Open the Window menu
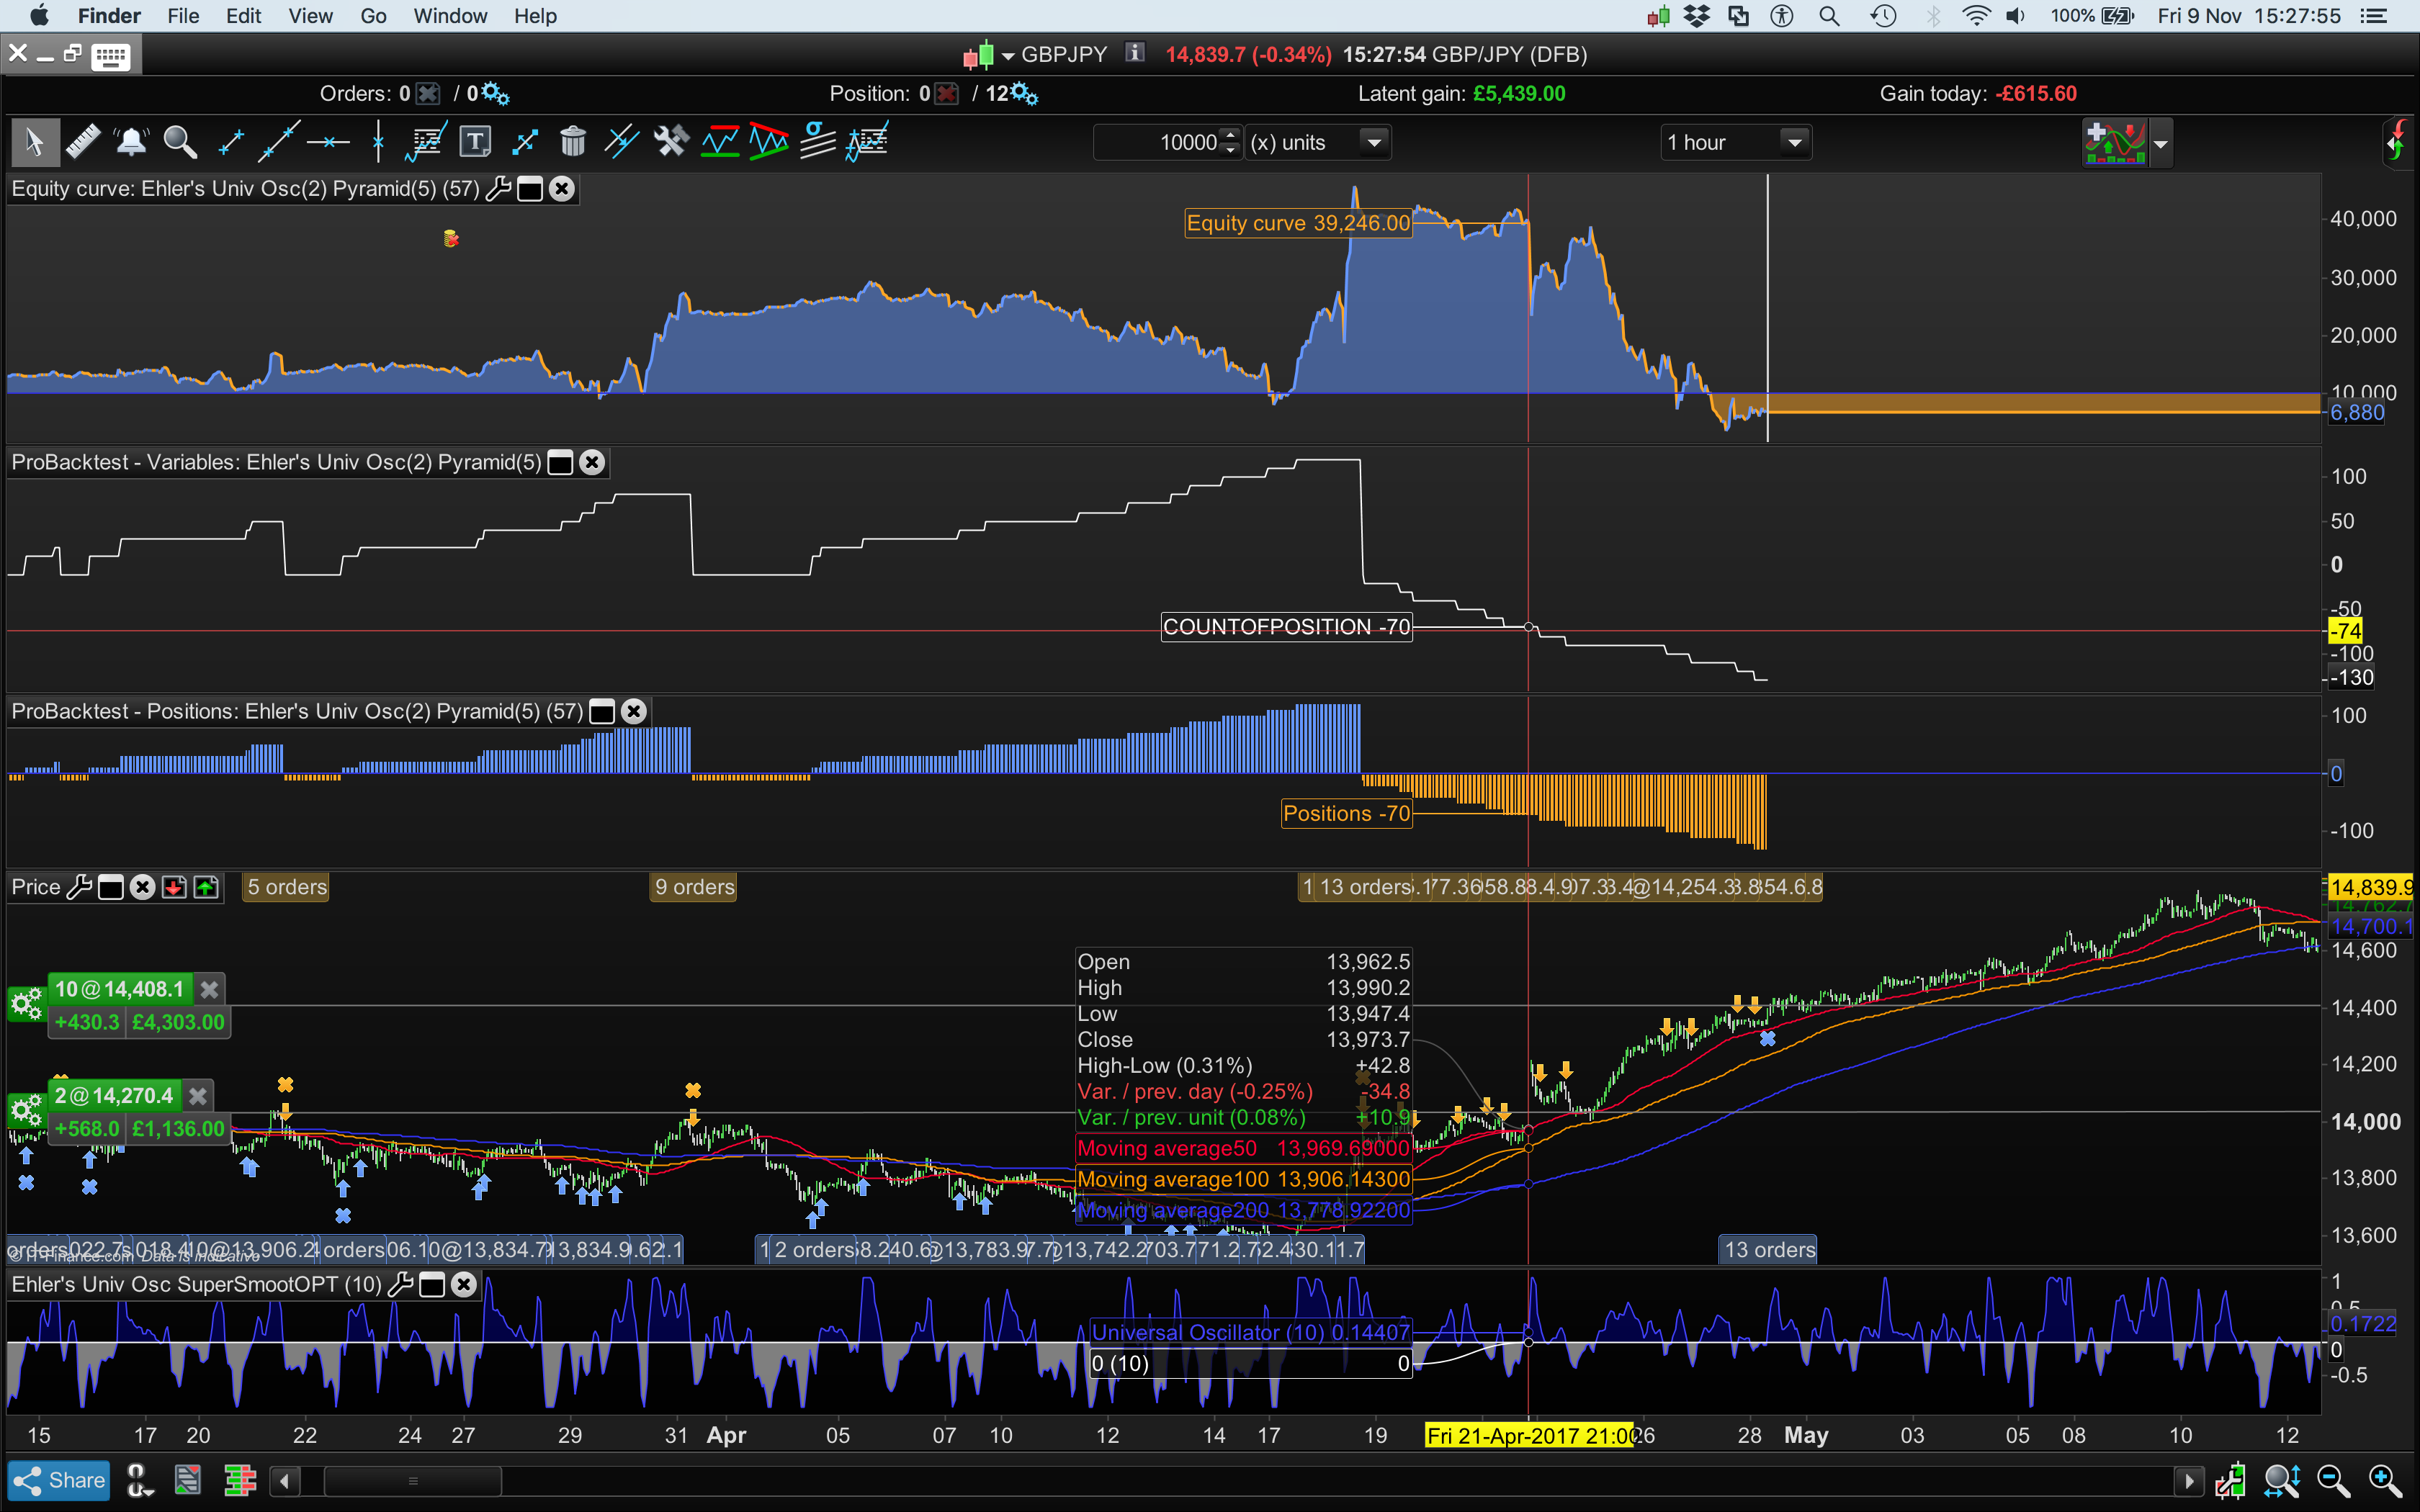 pos(450,16)
